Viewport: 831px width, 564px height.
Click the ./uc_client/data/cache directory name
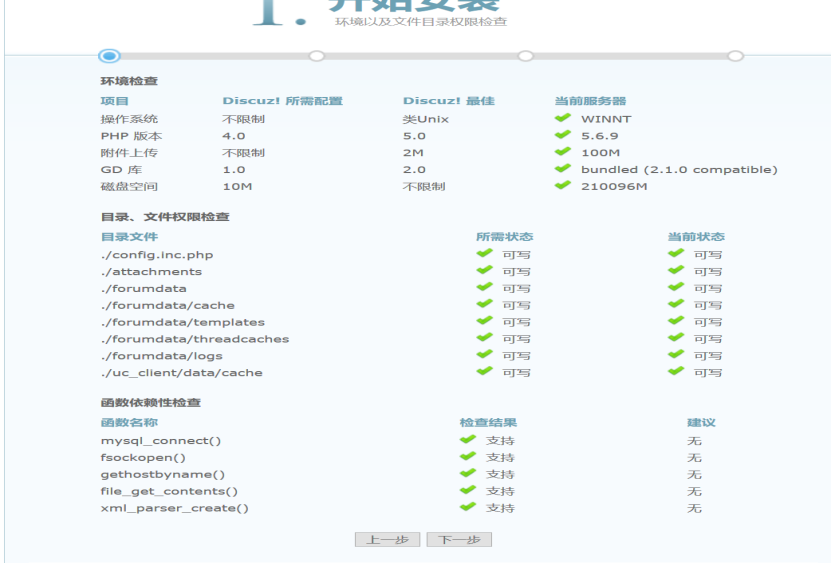coord(182,373)
